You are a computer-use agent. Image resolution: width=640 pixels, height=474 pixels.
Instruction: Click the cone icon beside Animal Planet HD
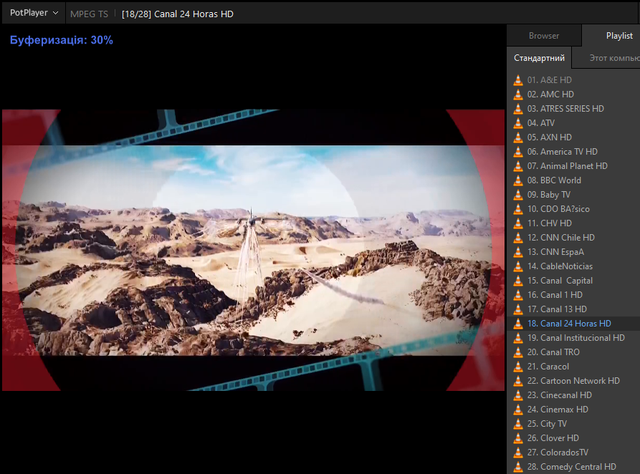pos(518,166)
